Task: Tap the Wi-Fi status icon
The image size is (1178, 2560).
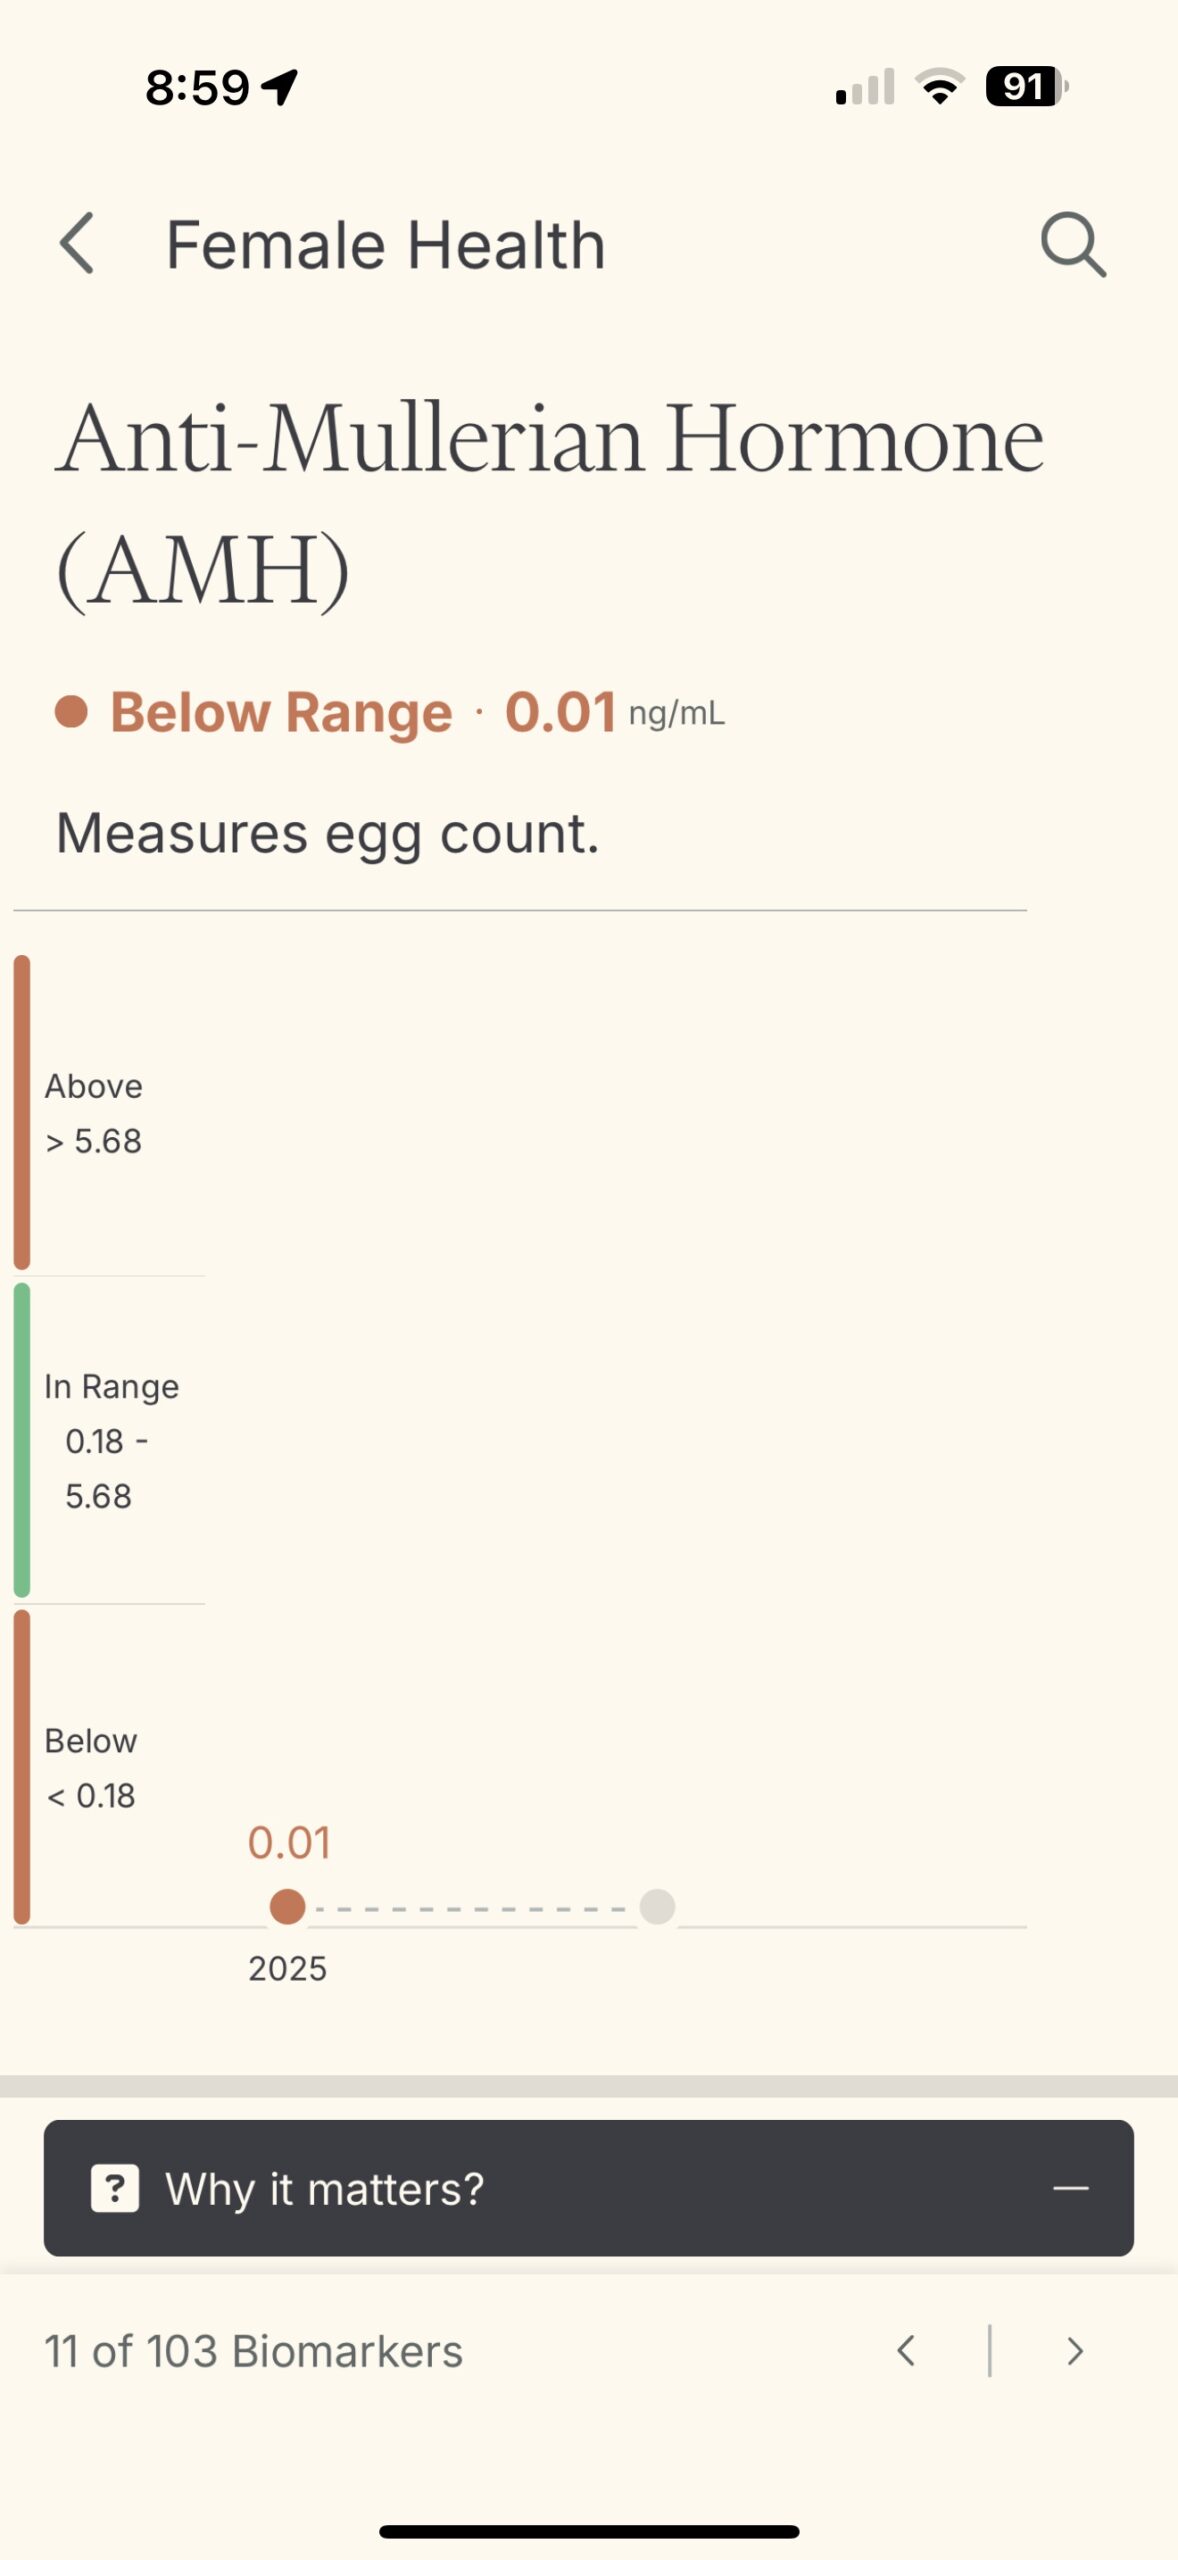Action: pos(940,87)
